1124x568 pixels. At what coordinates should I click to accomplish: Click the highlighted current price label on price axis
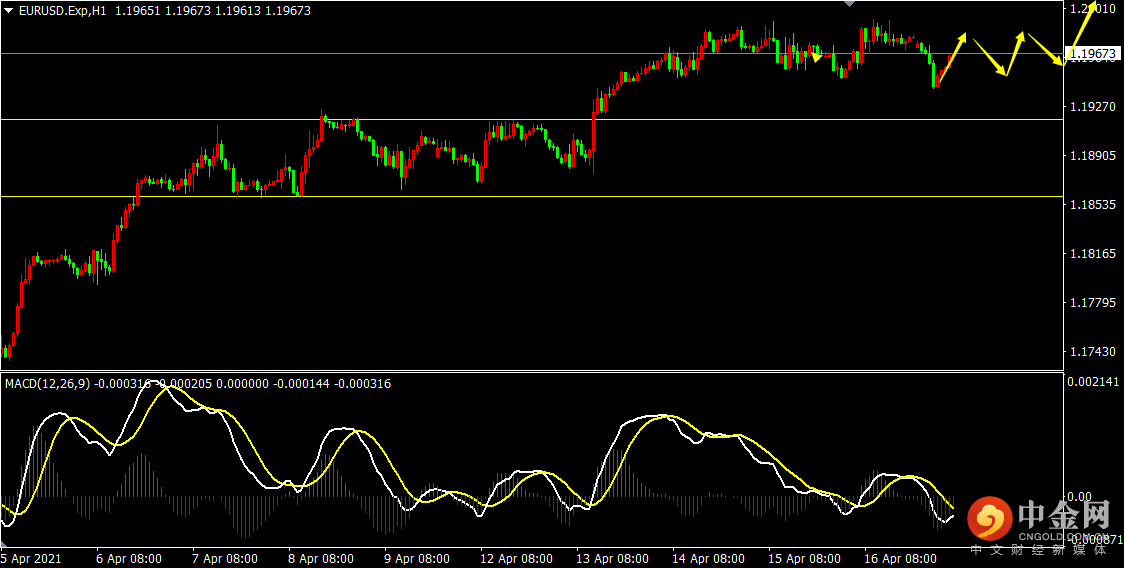click(1092, 54)
